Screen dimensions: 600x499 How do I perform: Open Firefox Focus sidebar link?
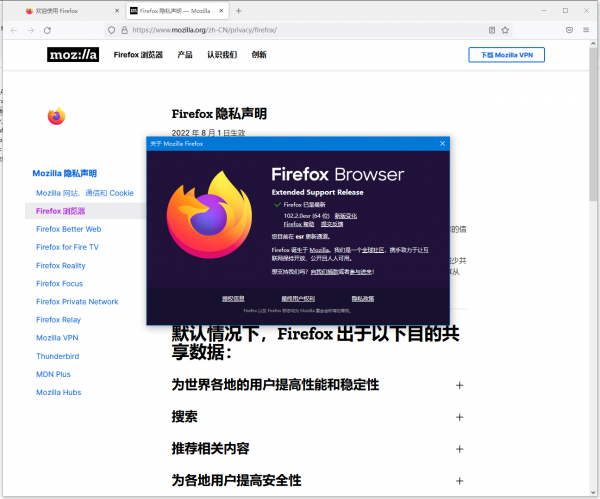pyautogui.click(x=59, y=283)
